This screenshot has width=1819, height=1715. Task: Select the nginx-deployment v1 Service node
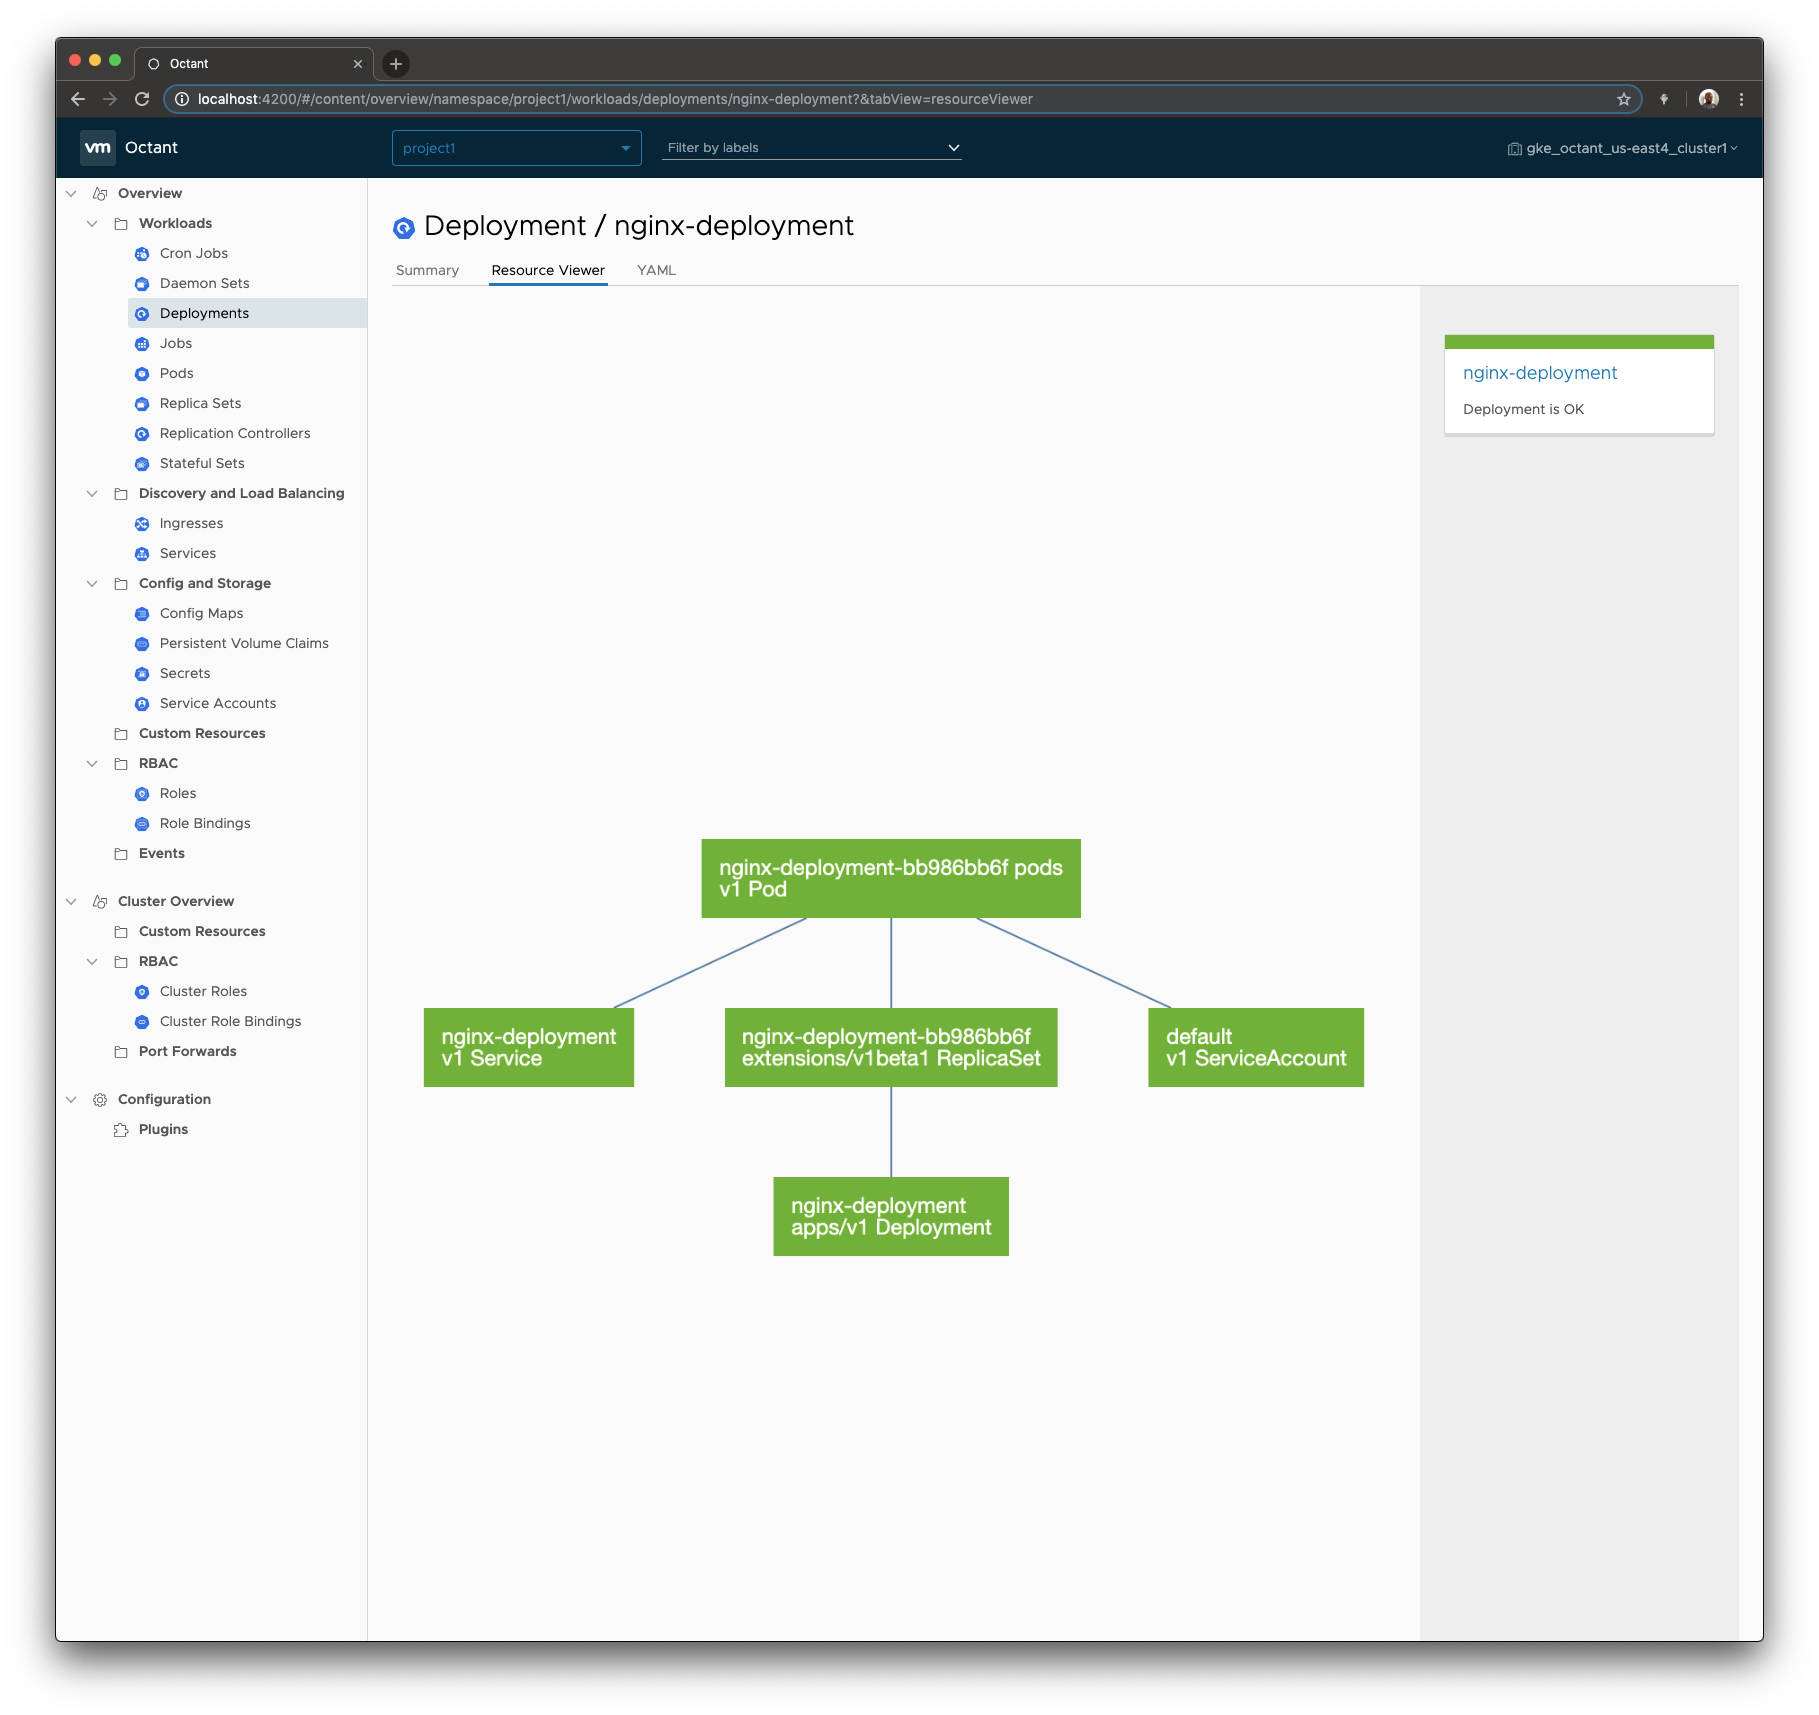[x=529, y=1047]
